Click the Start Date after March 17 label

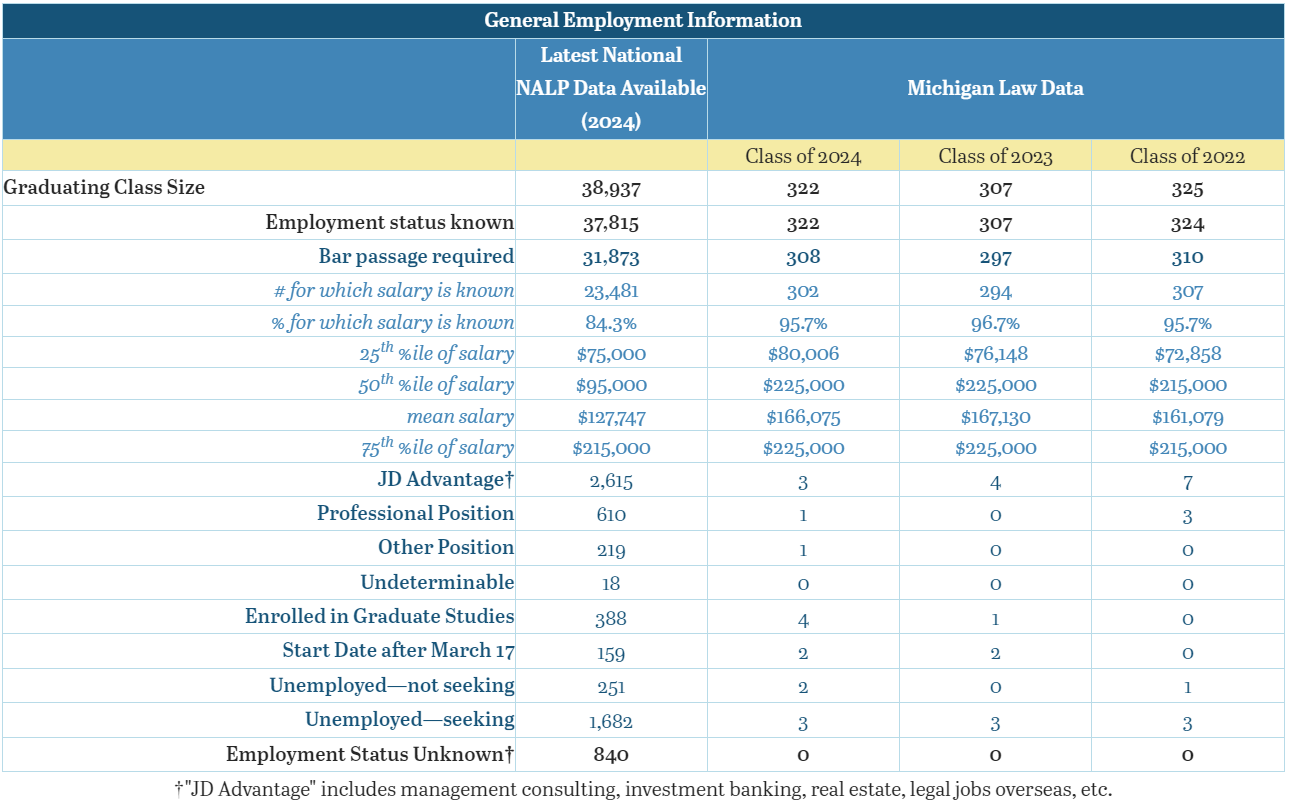point(399,651)
